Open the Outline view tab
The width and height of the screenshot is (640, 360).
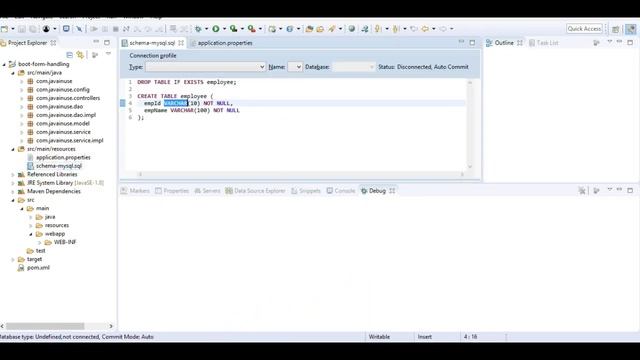(x=504, y=43)
